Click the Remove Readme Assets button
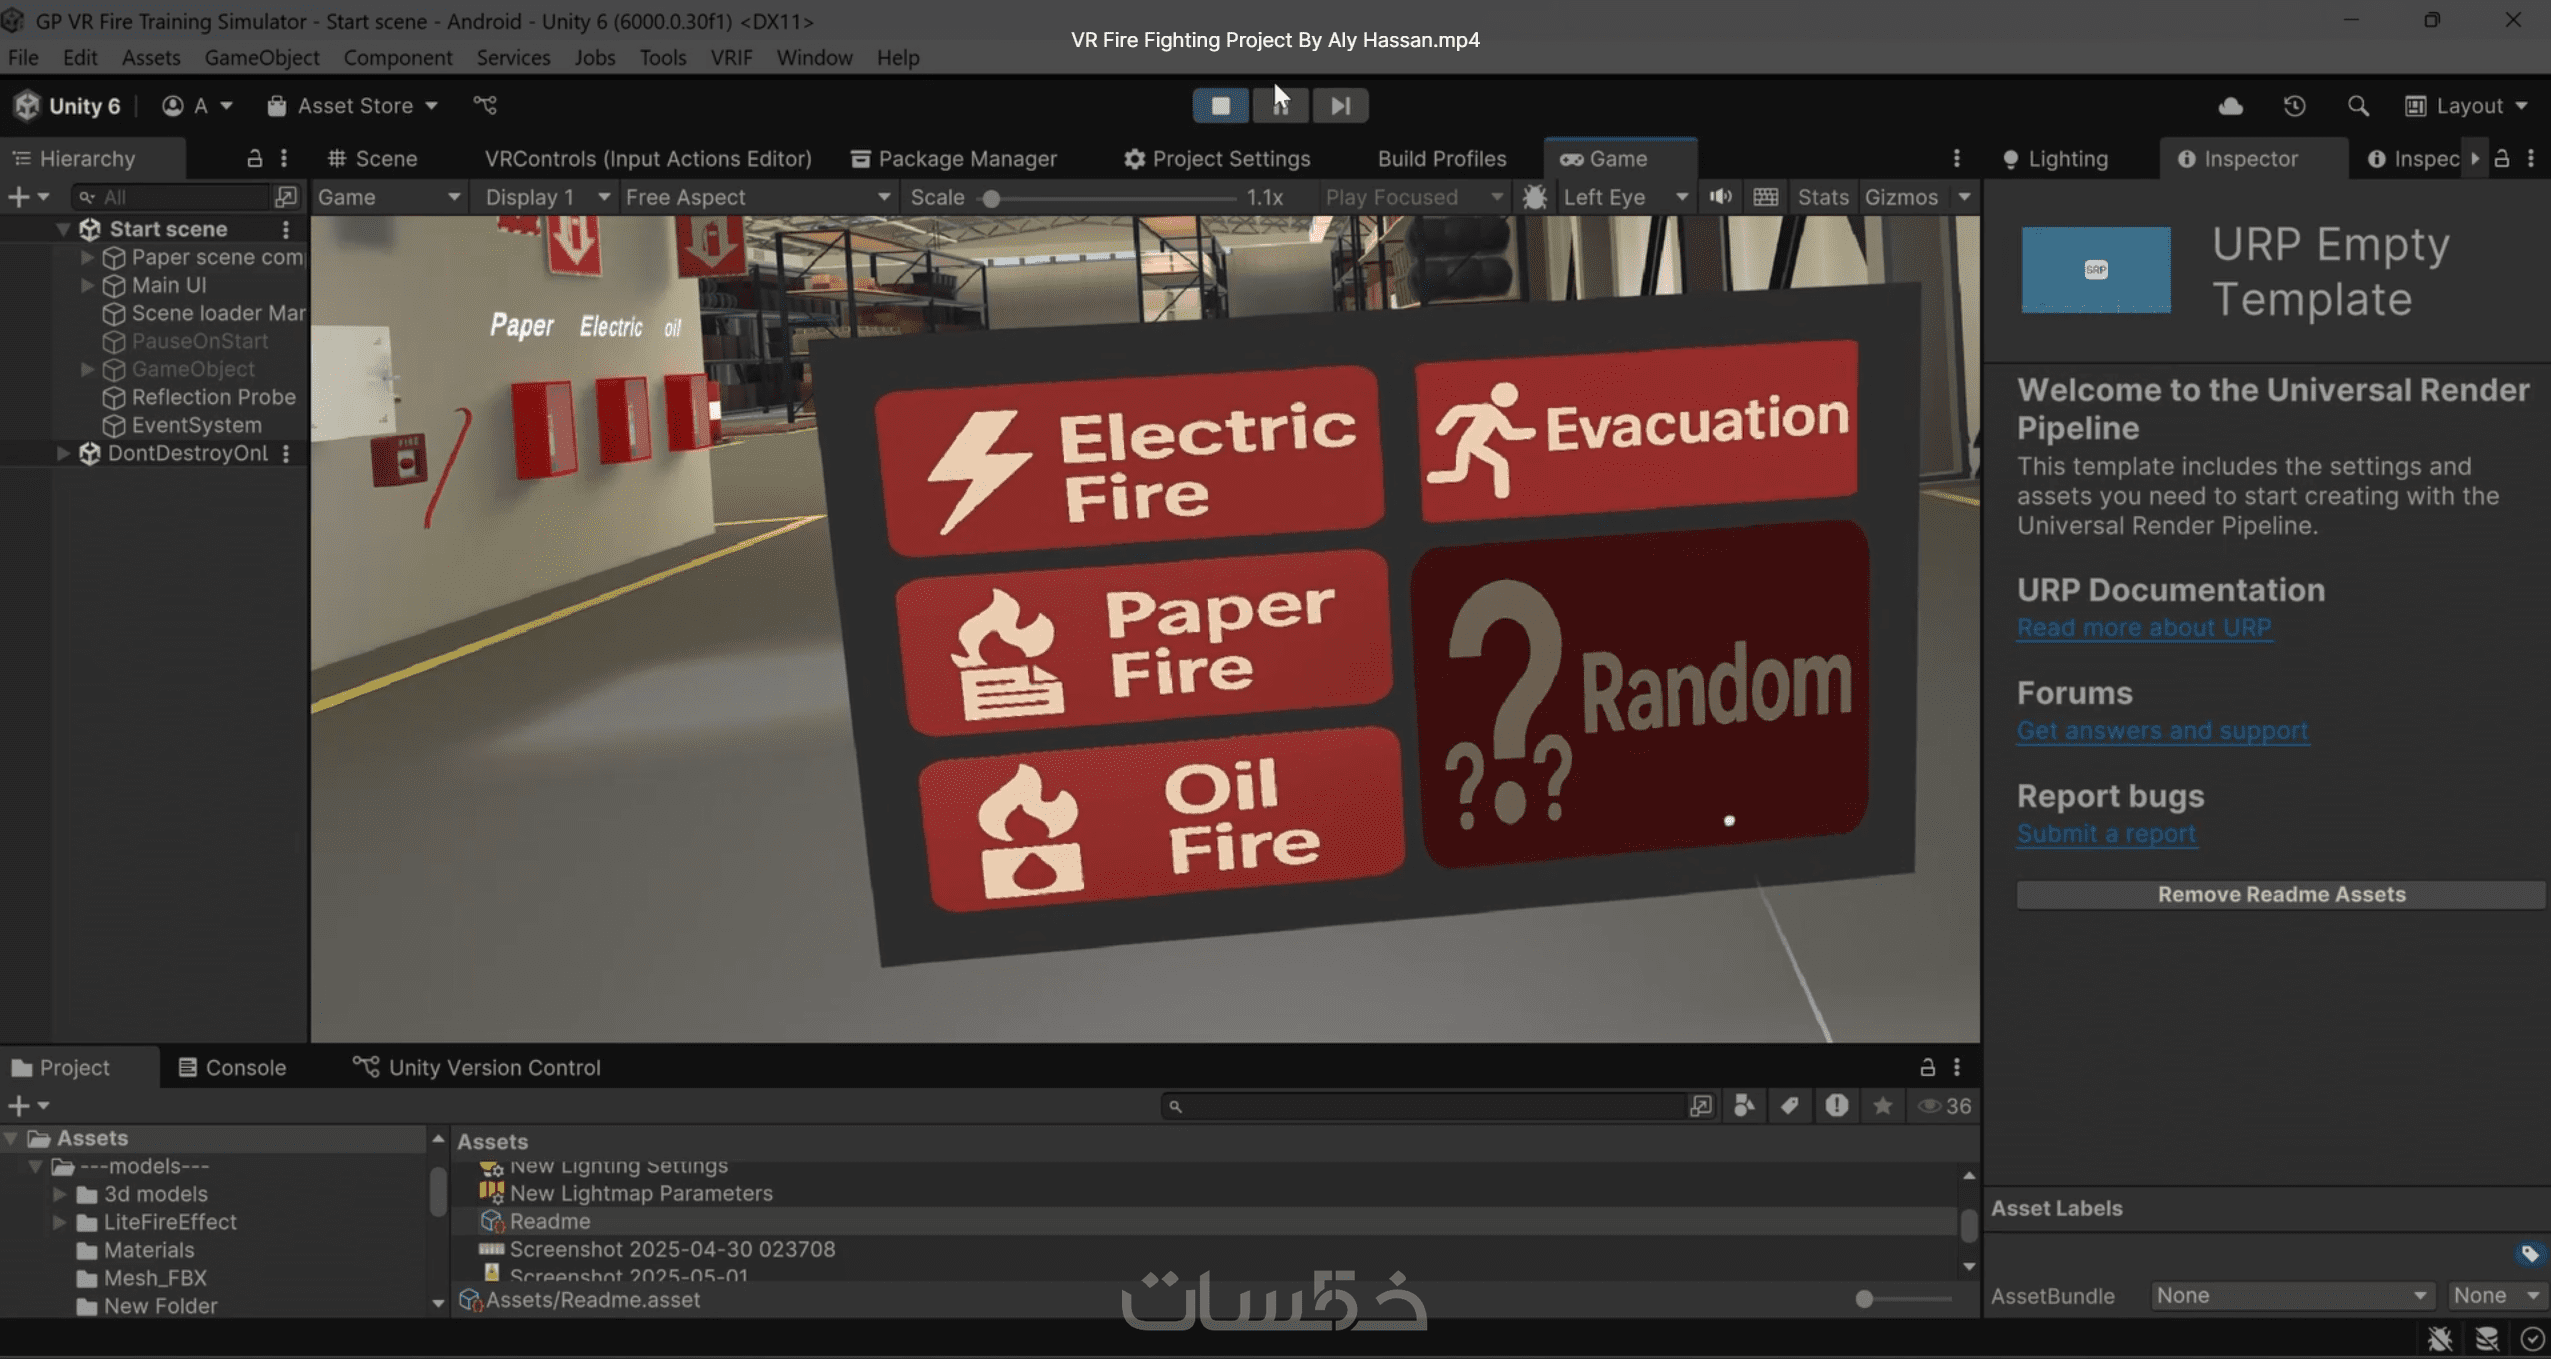The height and width of the screenshot is (1359, 2551). click(2280, 894)
